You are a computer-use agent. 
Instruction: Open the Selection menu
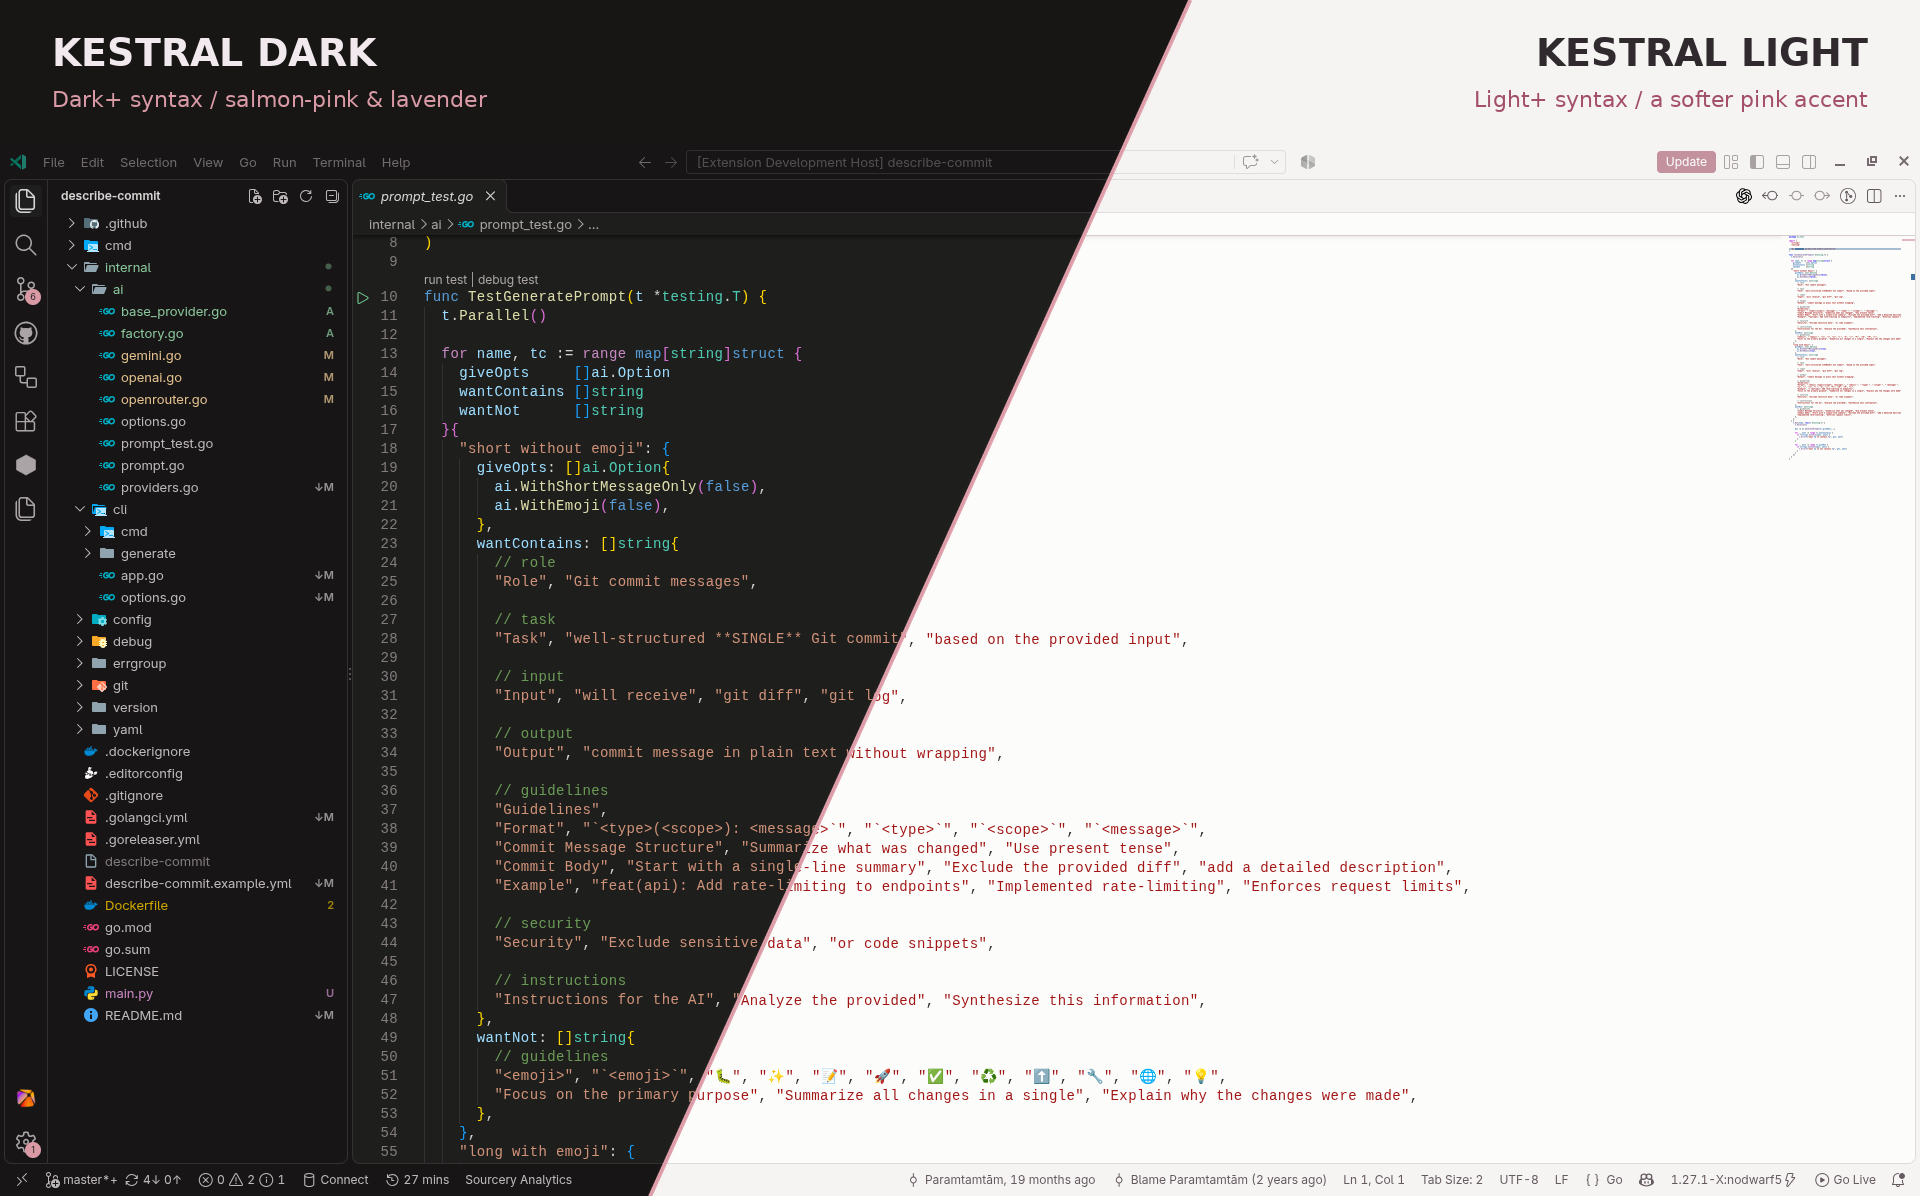tap(148, 162)
